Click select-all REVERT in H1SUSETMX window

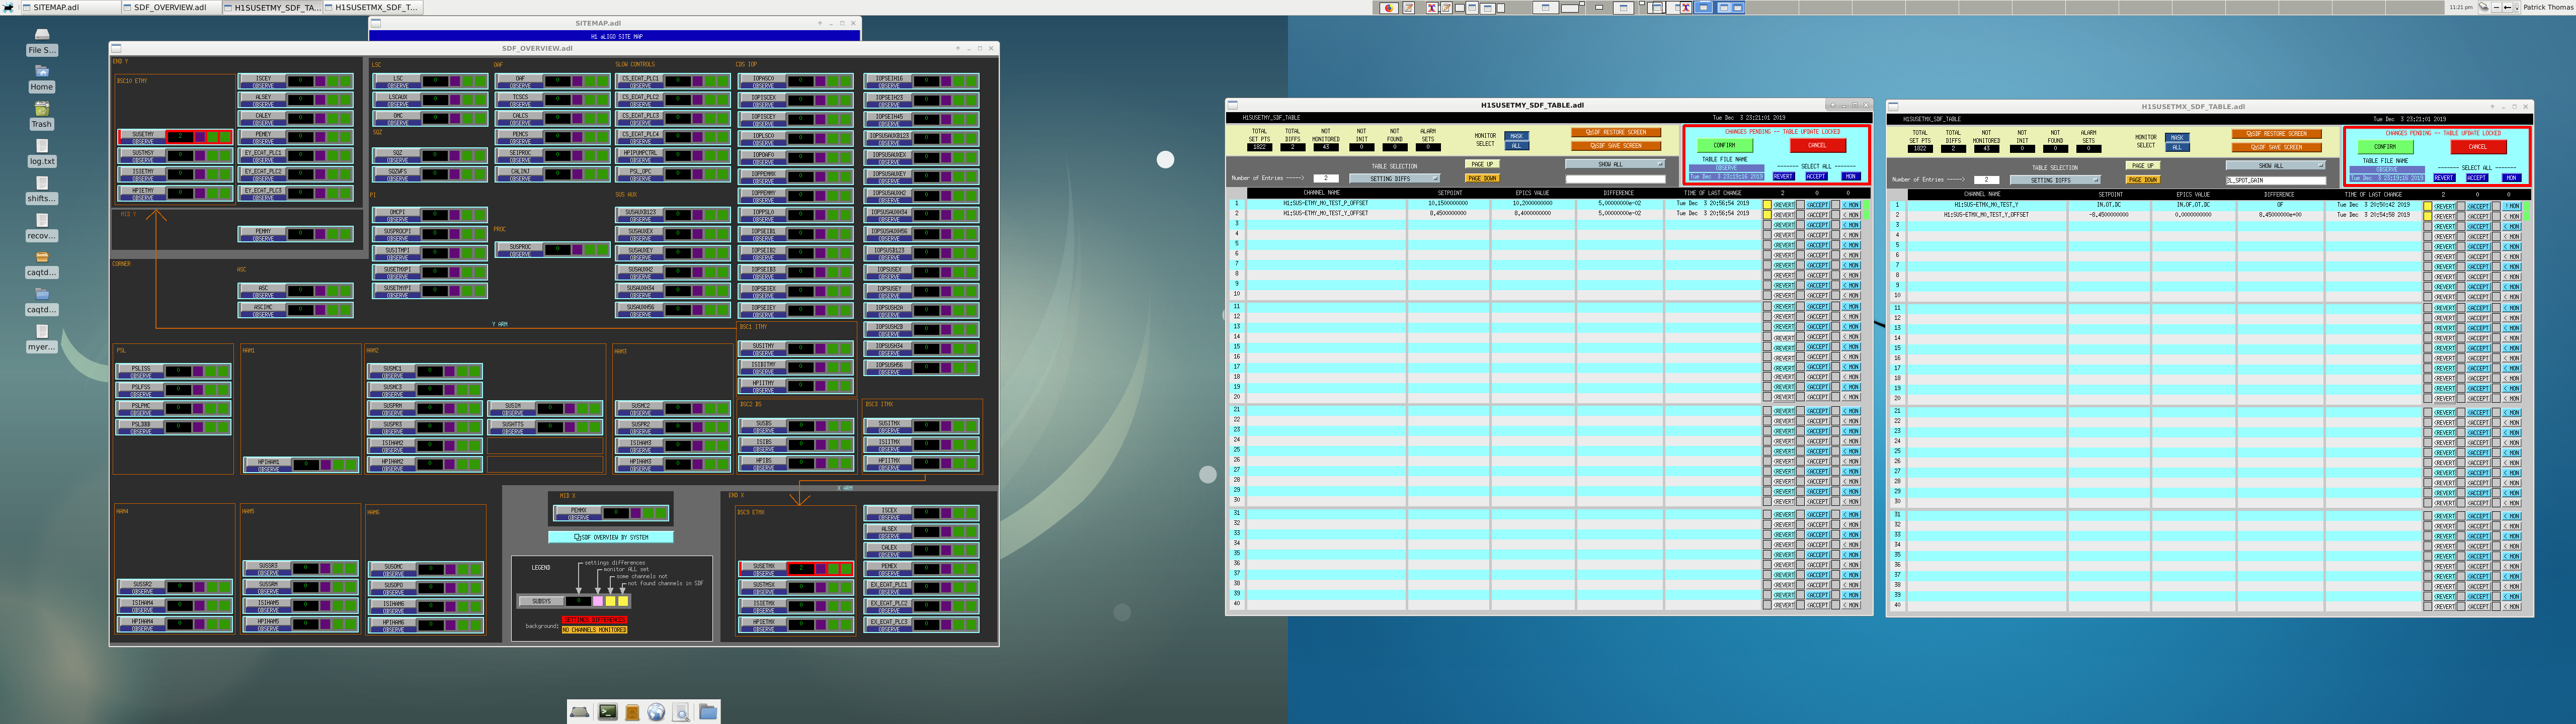(2444, 178)
